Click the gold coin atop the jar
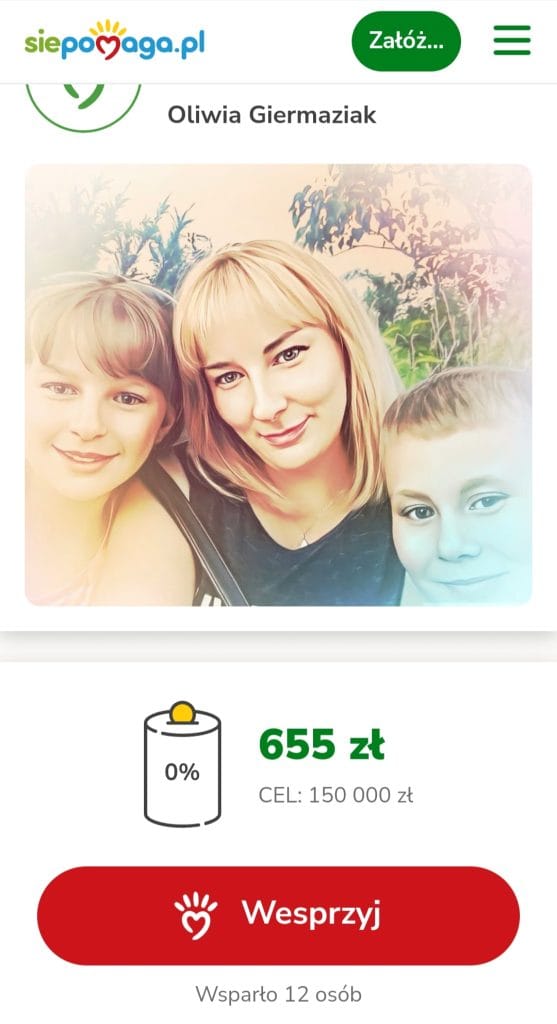The width and height of the screenshot is (557, 1024). tap(182, 712)
